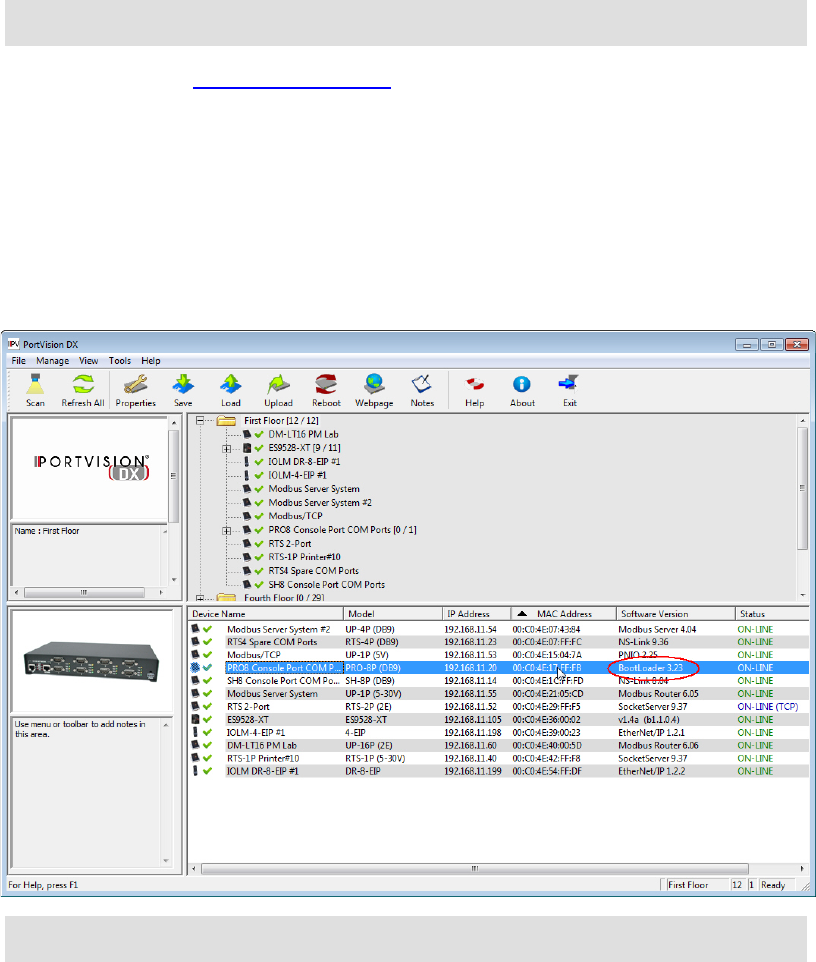Open device Properties from the toolbar
The image size is (816, 962).
coord(136,390)
